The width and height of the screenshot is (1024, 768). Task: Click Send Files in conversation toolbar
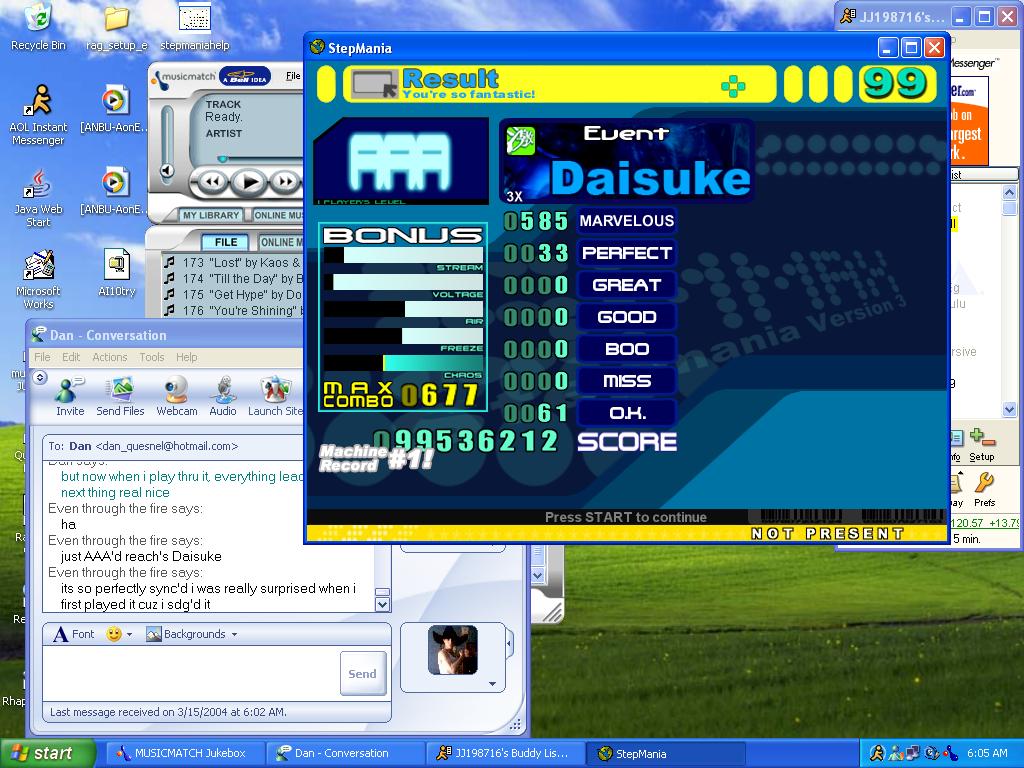pyautogui.click(x=120, y=396)
